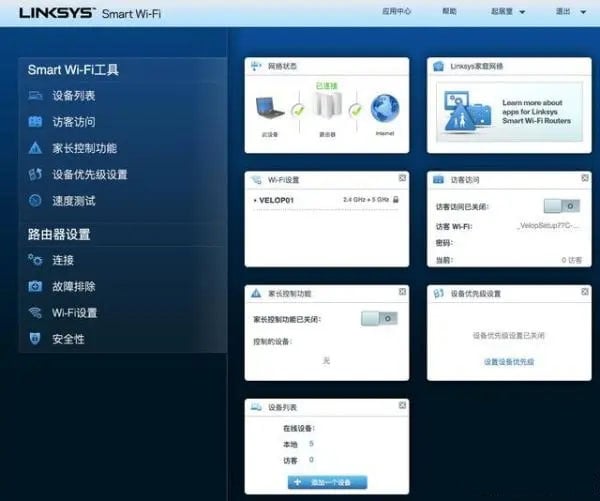This screenshot has width=600, height=501.
Task: Close the 访客访问 widget
Action: tap(585, 178)
